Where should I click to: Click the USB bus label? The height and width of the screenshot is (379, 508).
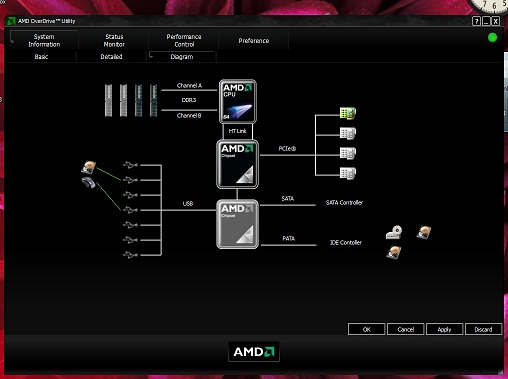click(188, 204)
